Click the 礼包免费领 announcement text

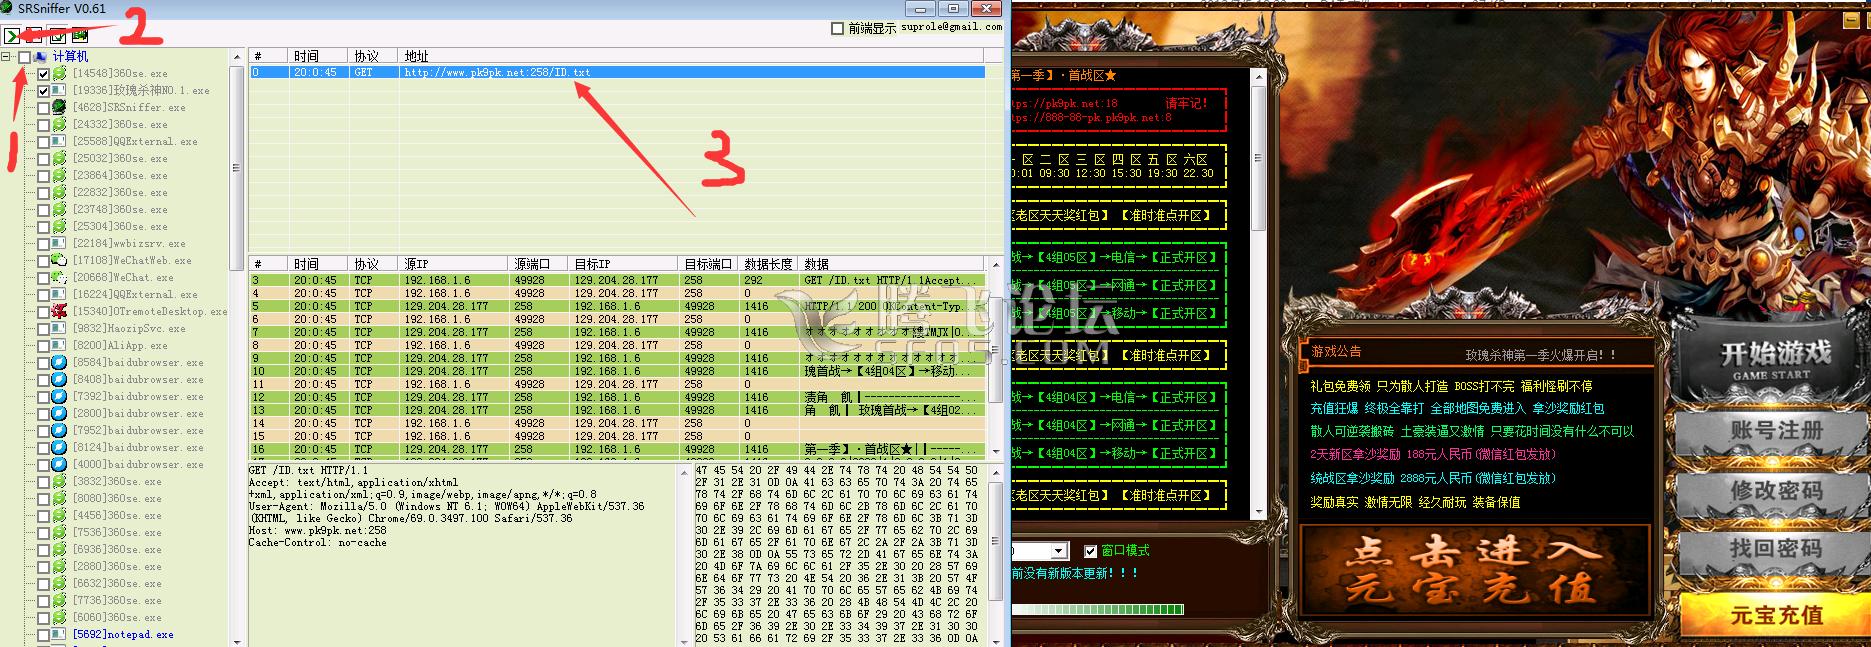(1340, 386)
